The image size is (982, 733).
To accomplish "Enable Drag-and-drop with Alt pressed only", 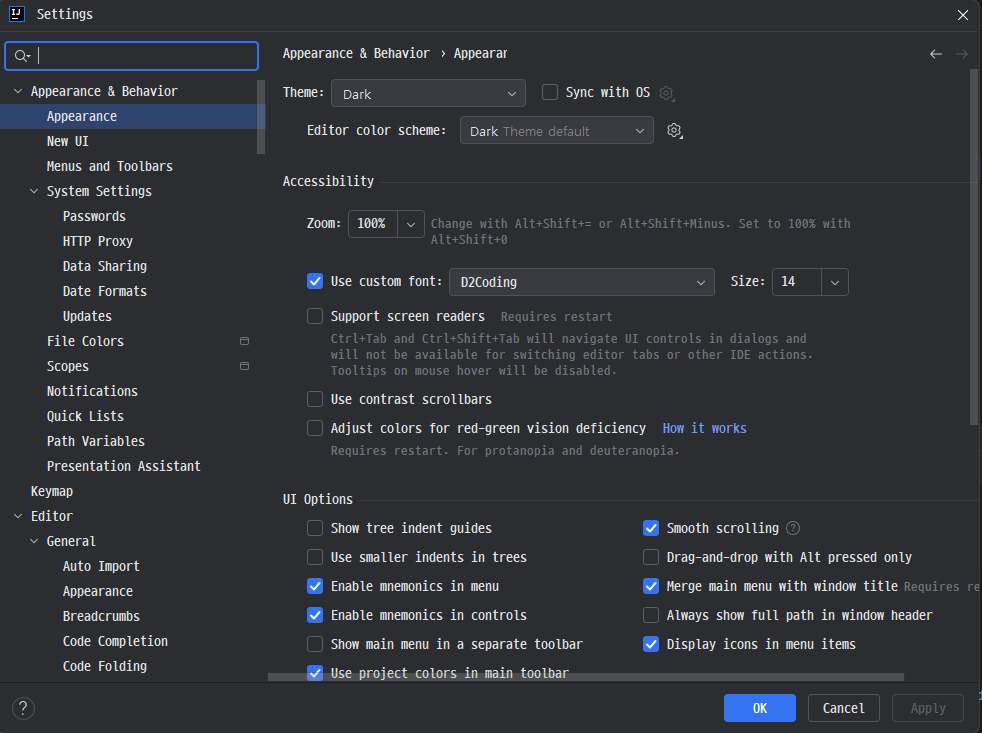I will coord(651,557).
